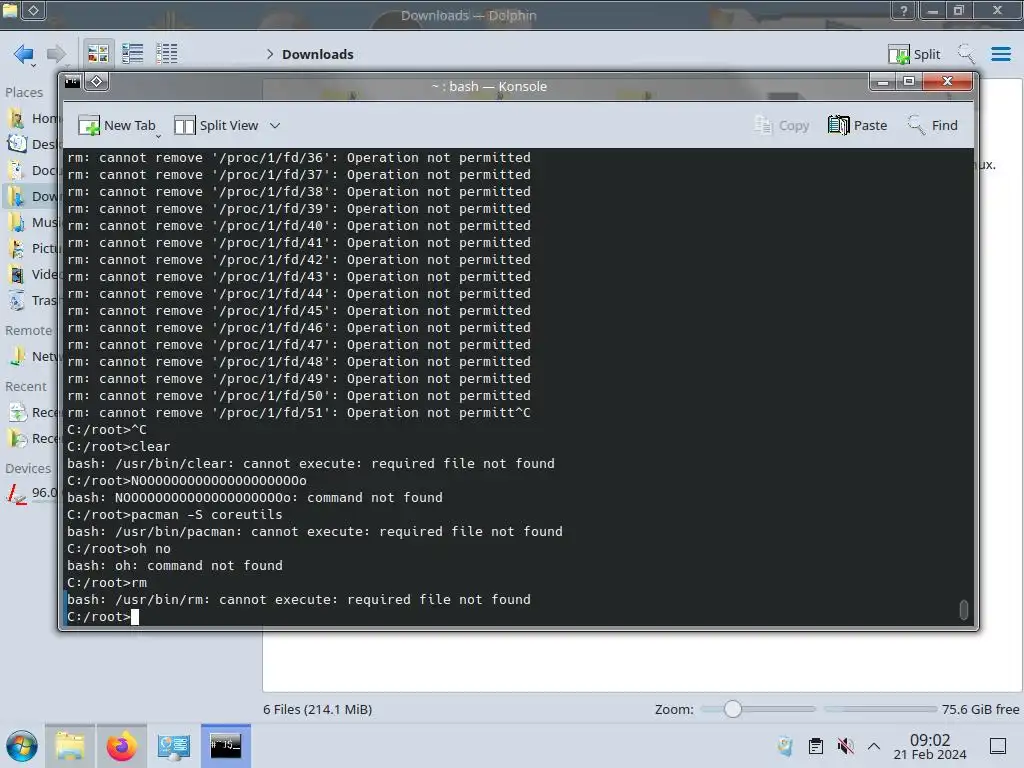Open system settings taskbar icon
This screenshot has height=768, width=1024.
click(x=174, y=746)
